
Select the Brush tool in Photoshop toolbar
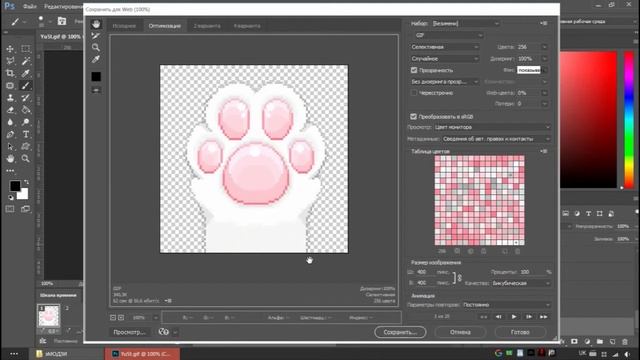coord(25,86)
